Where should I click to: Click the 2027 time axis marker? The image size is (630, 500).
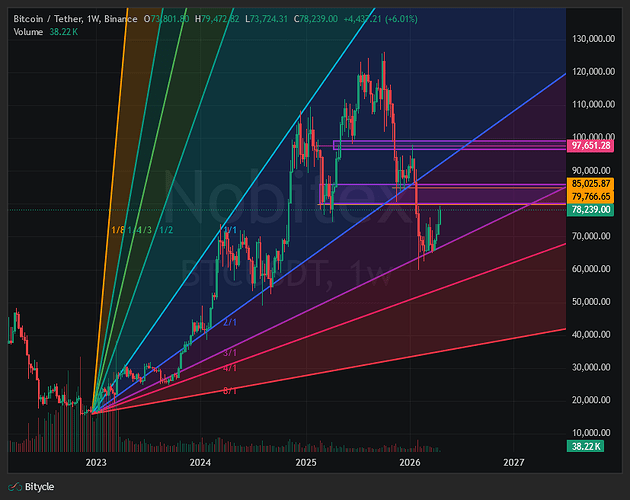point(513,463)
